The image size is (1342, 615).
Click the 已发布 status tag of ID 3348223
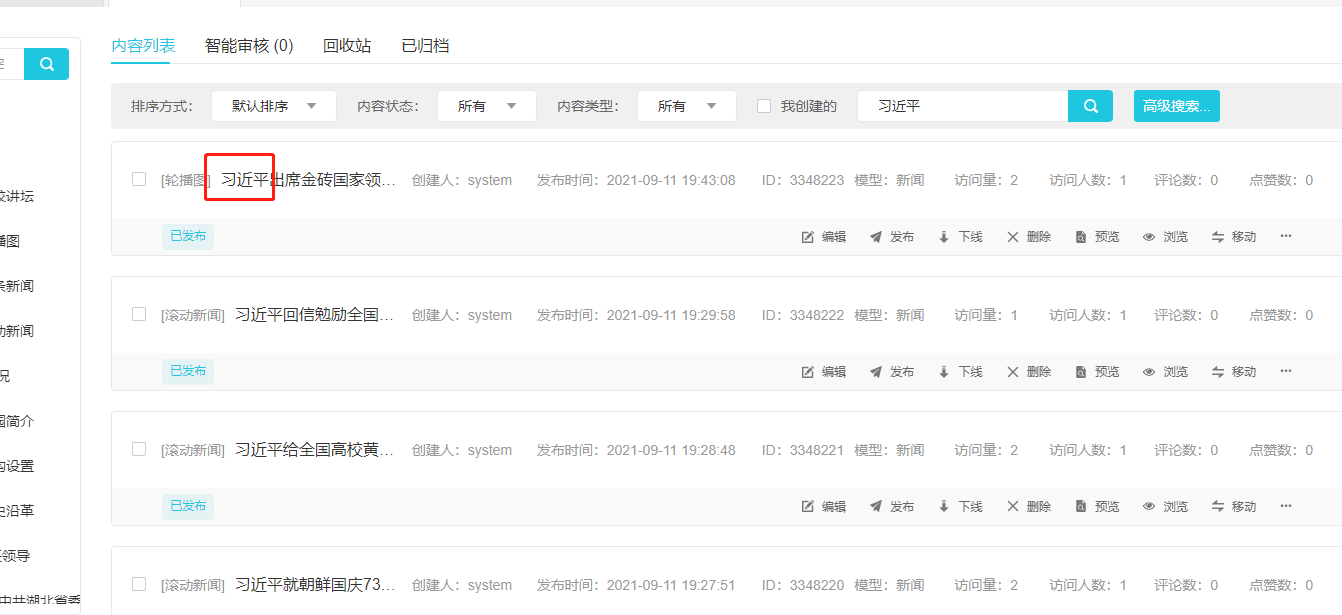[188, 236]
